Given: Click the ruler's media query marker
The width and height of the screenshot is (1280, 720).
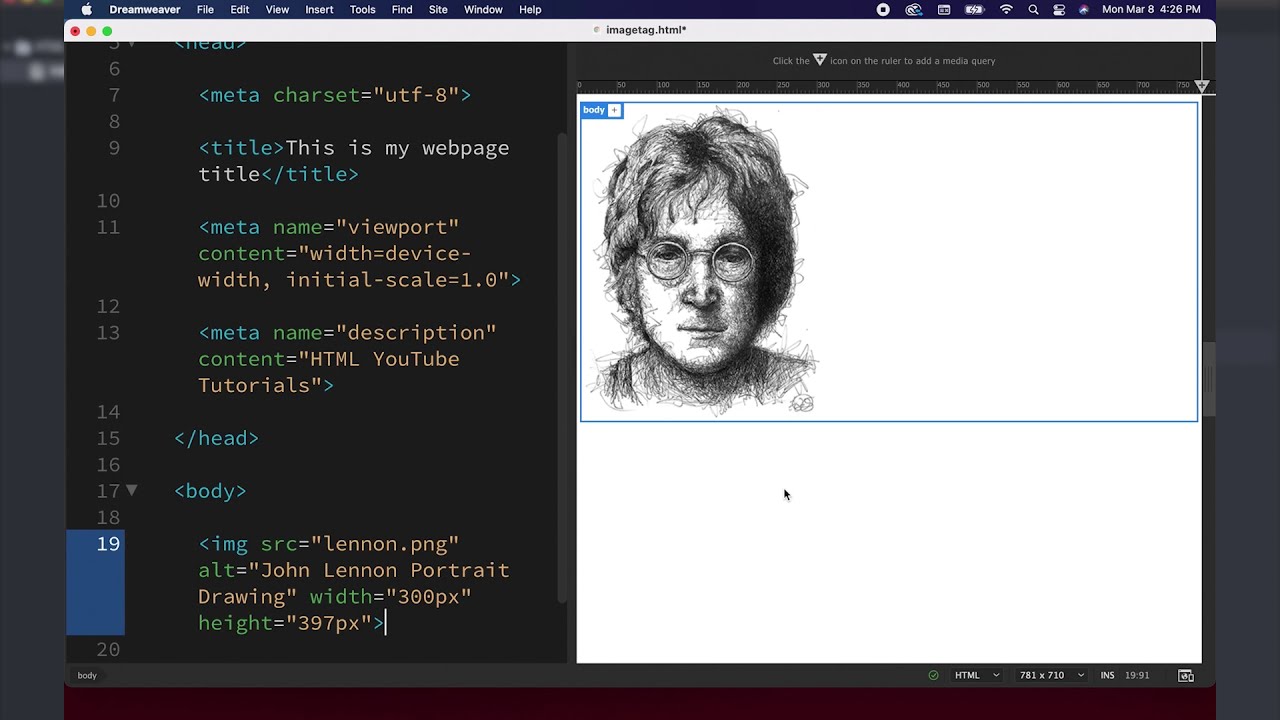Looking at the screenshot, I should coord(1202,87).
